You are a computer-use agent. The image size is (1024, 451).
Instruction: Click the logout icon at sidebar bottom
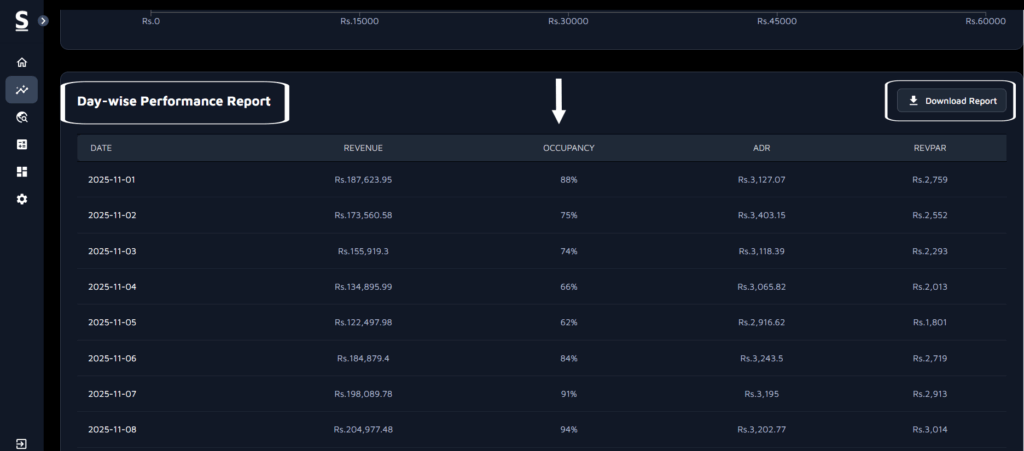click(22, 443)
